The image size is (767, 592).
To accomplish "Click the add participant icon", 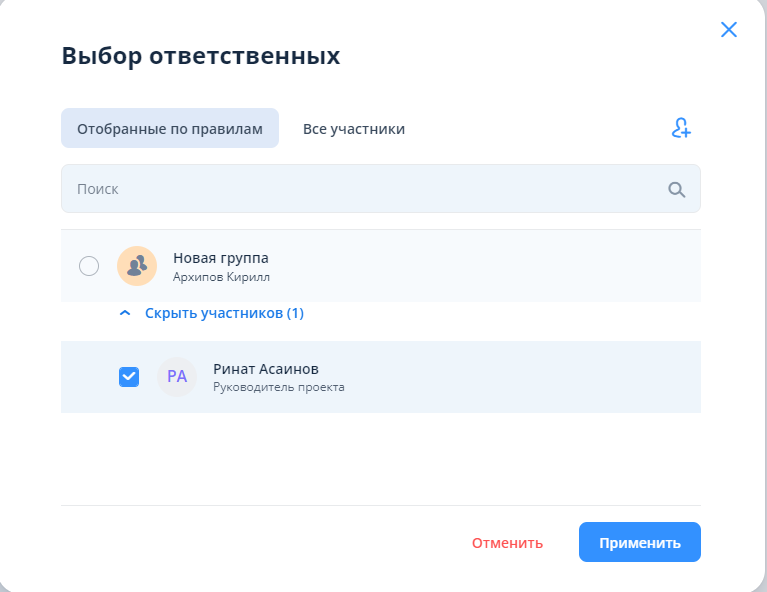I will pyautogui.click(x=681, y=129).
